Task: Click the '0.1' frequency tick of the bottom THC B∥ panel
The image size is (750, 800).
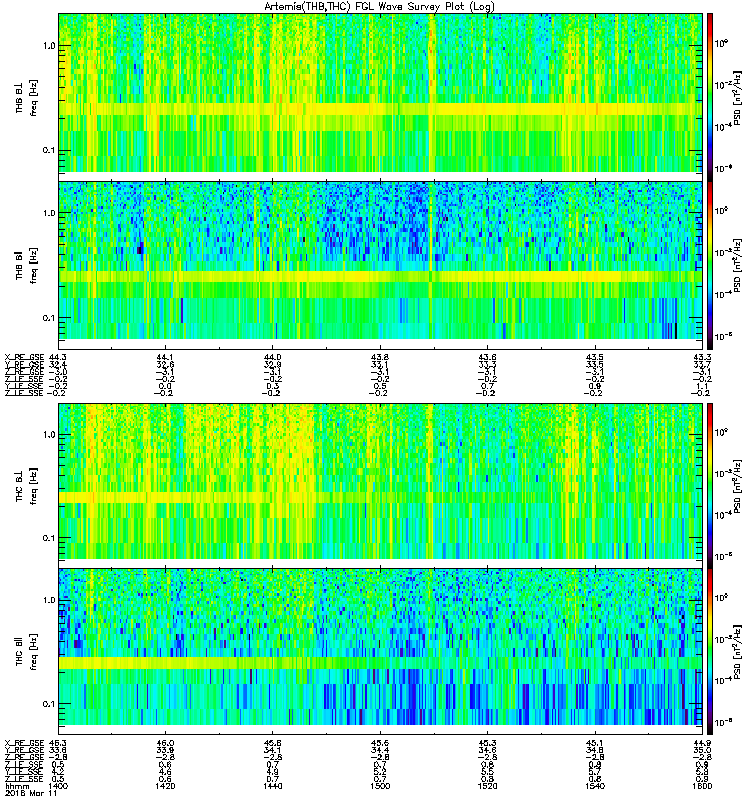Action: click(49, 705)
